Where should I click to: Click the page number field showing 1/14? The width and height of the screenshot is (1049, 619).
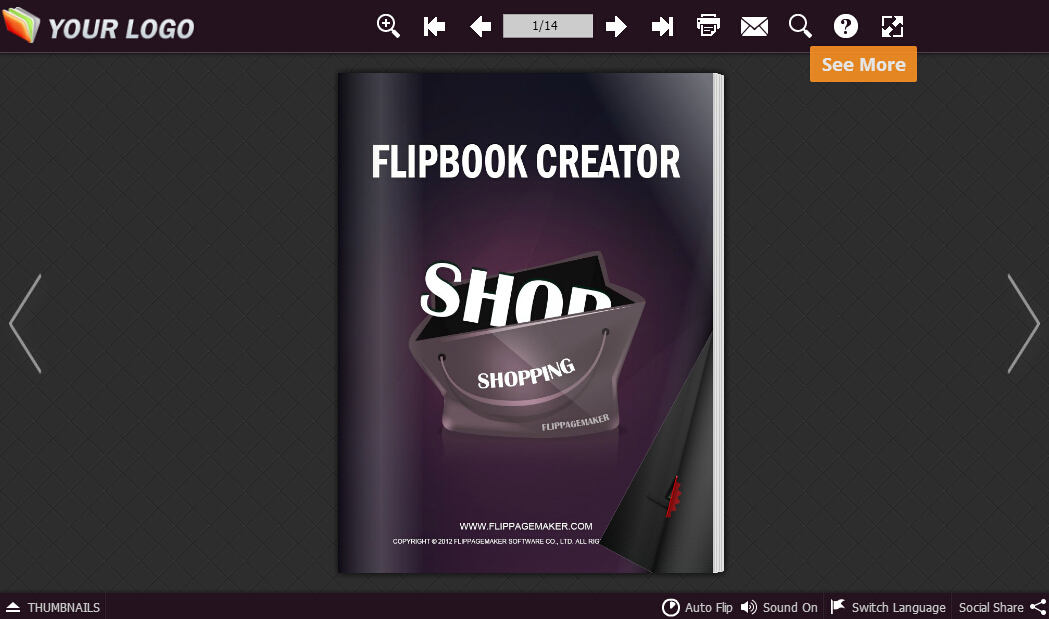coord(547,26)
